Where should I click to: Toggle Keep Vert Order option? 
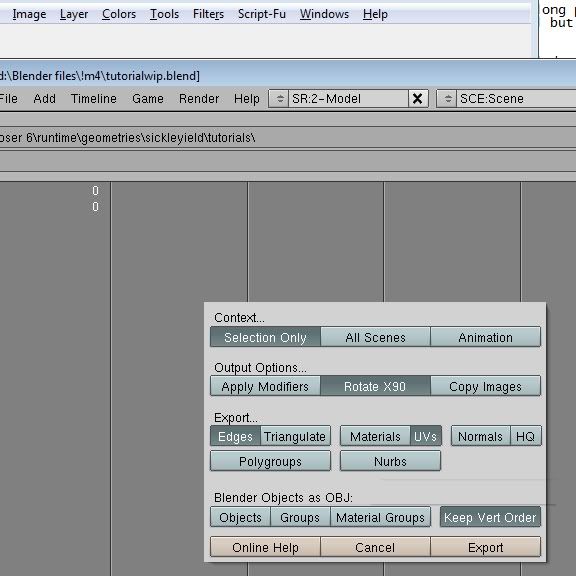click(x=490, y=517)
